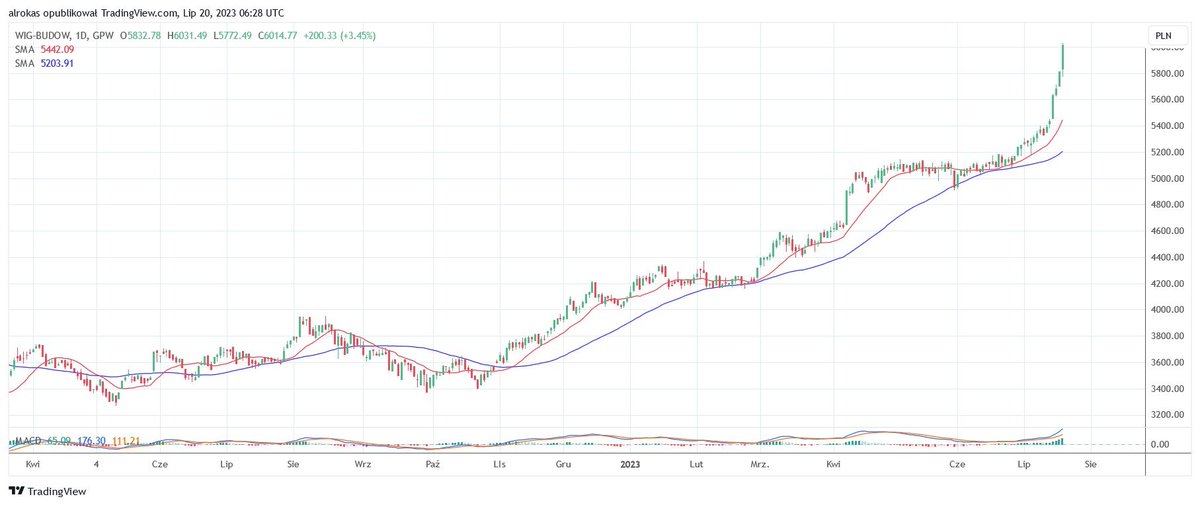Click the TradingView logo at bottom left
Image resolution: width=1200 pixels, height=505 pixels.
[x=47, y=491]
